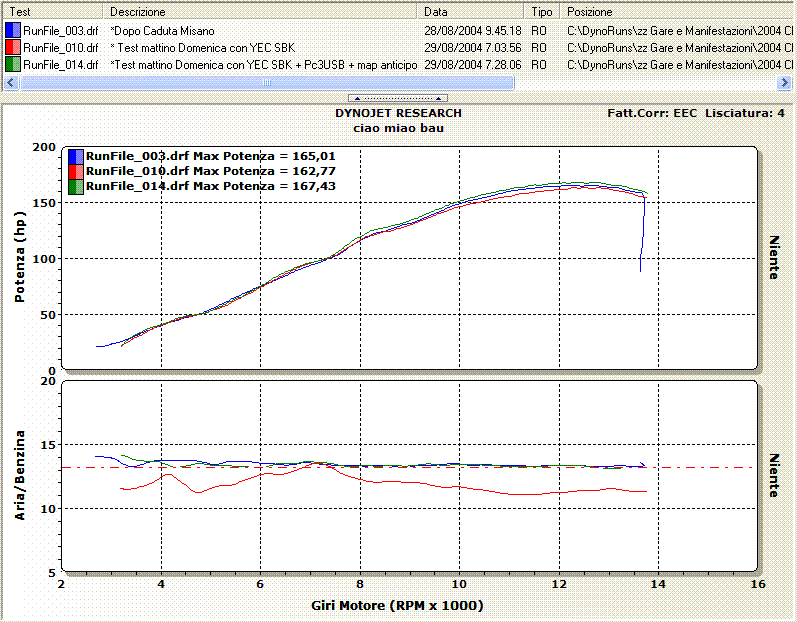Viewport: 797px width, 622px height.
Task: Sort list by Test column header
Action: pos(53,12)
